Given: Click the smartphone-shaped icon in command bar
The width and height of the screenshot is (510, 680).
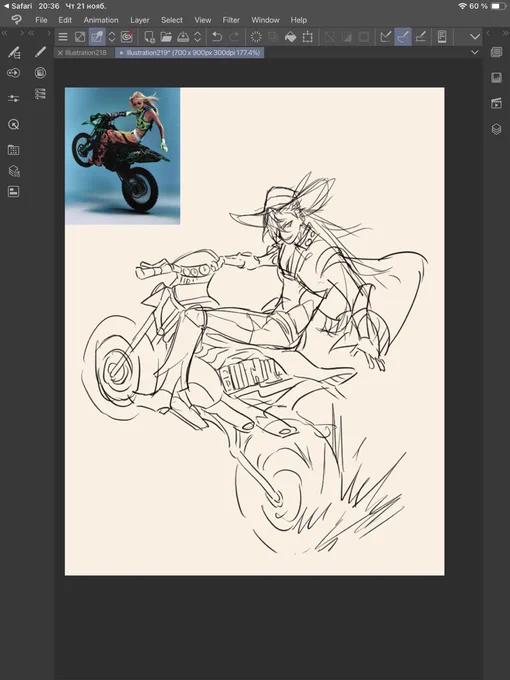Looking at the screenshot, I should coord(442,37).
